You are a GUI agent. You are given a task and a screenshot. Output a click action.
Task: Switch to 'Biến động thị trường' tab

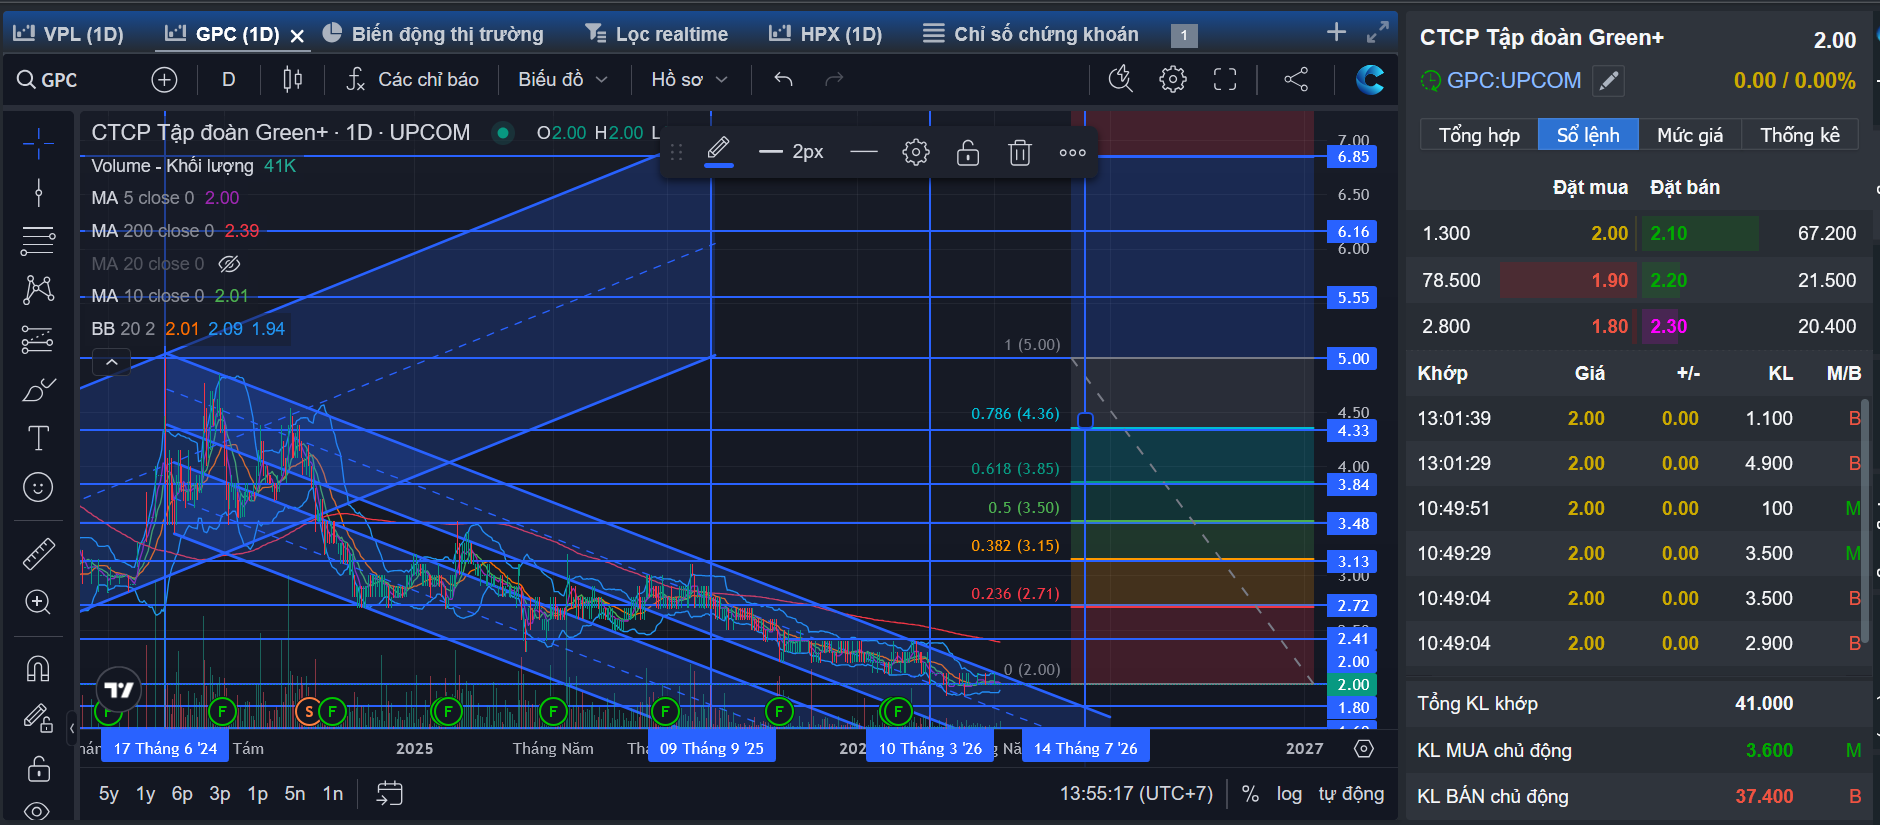(433, 34)
